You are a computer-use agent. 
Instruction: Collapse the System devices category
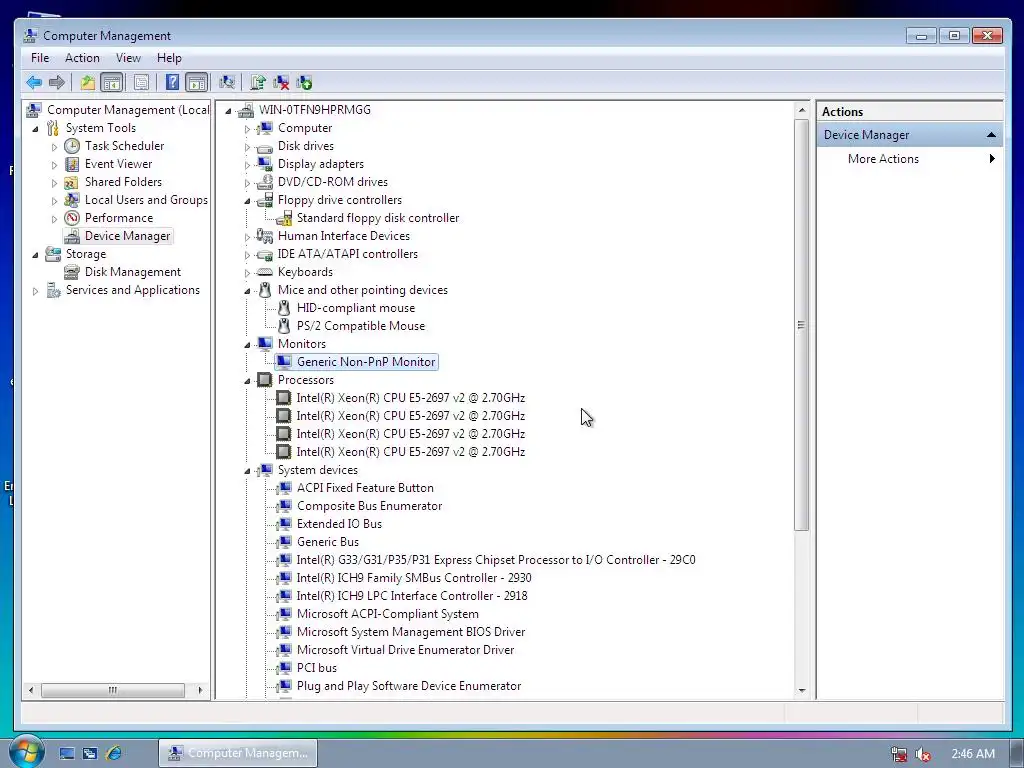[247, 470]
